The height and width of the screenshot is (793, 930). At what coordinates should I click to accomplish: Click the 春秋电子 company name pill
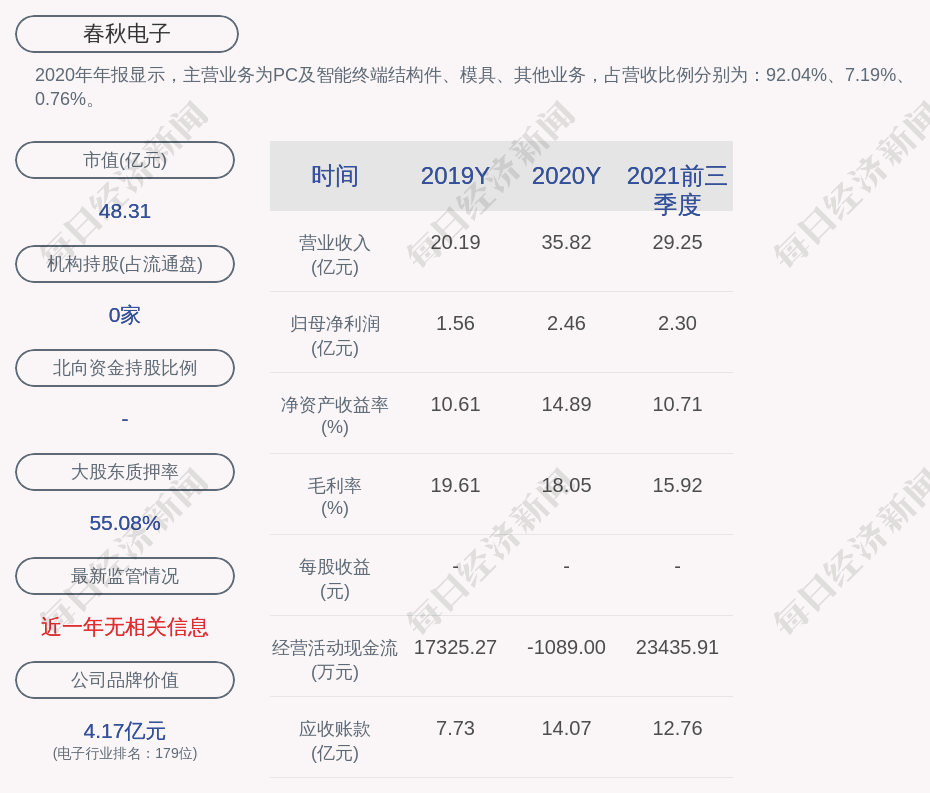(x=127, y=34)
